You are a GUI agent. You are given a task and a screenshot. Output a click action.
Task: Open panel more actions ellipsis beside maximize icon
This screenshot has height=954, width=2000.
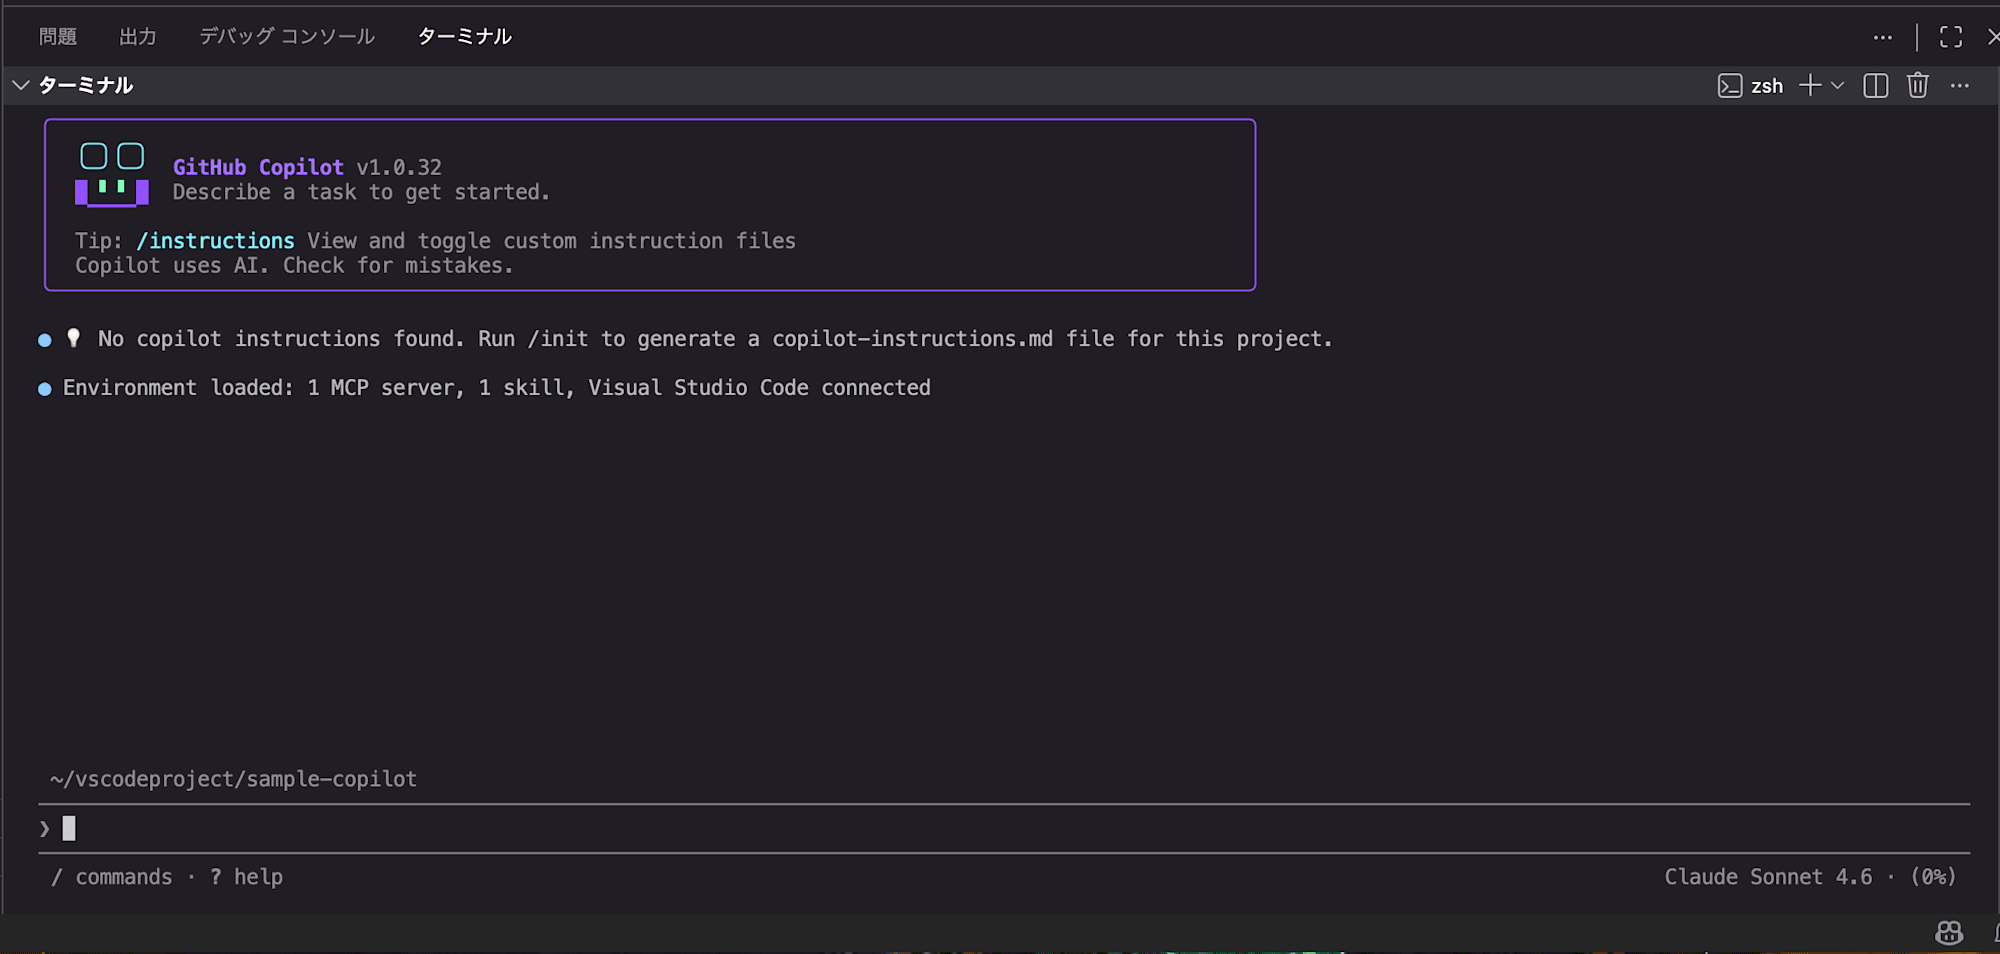[1883, 37]
